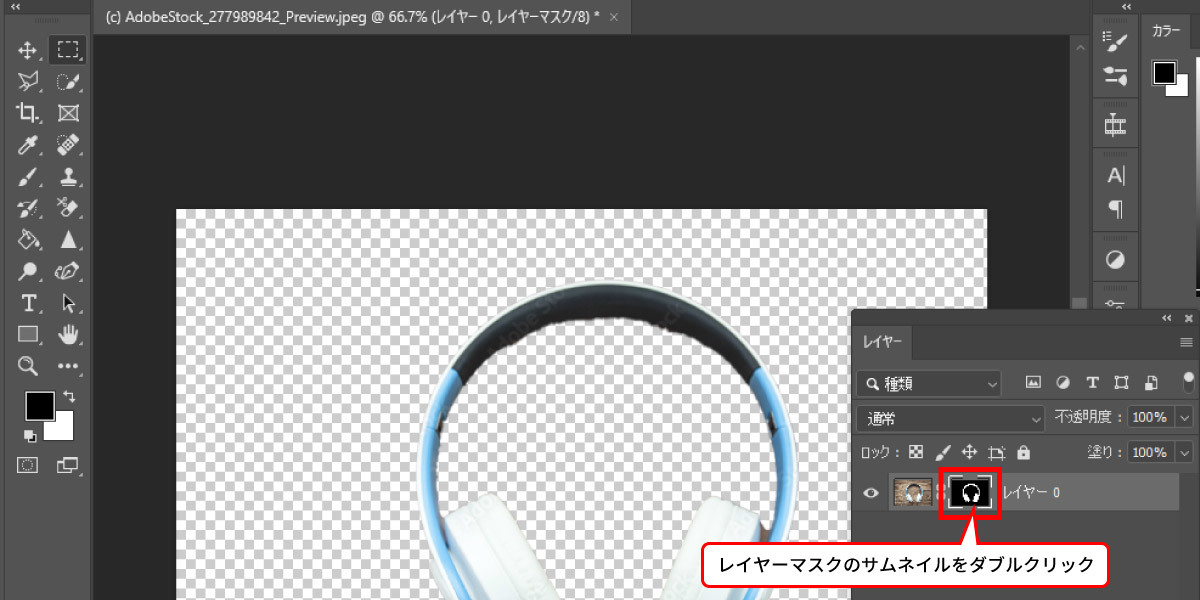Swap foreground and background colors
The image size is (1200, 600).
(69, 396)
